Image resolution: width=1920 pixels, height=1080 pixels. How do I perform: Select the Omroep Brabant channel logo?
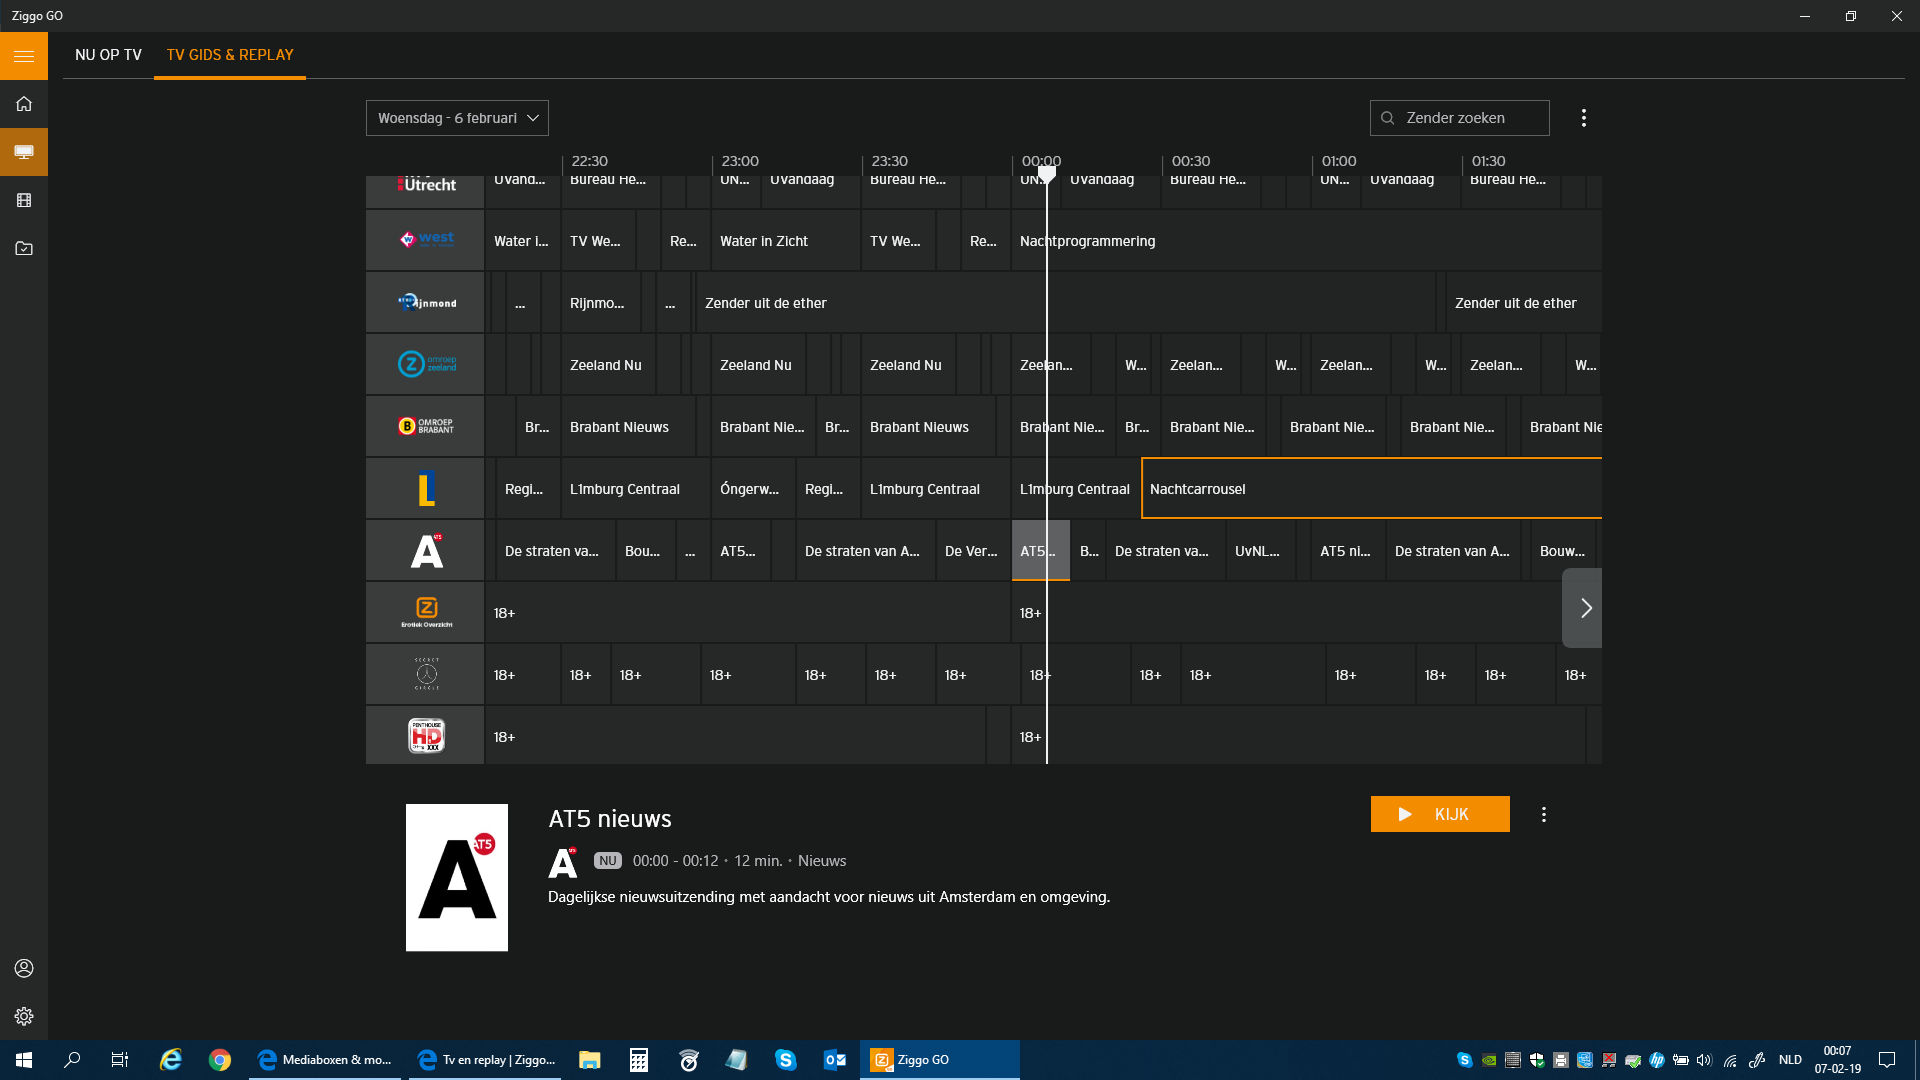pyautogui.click(x=425, y=427)
